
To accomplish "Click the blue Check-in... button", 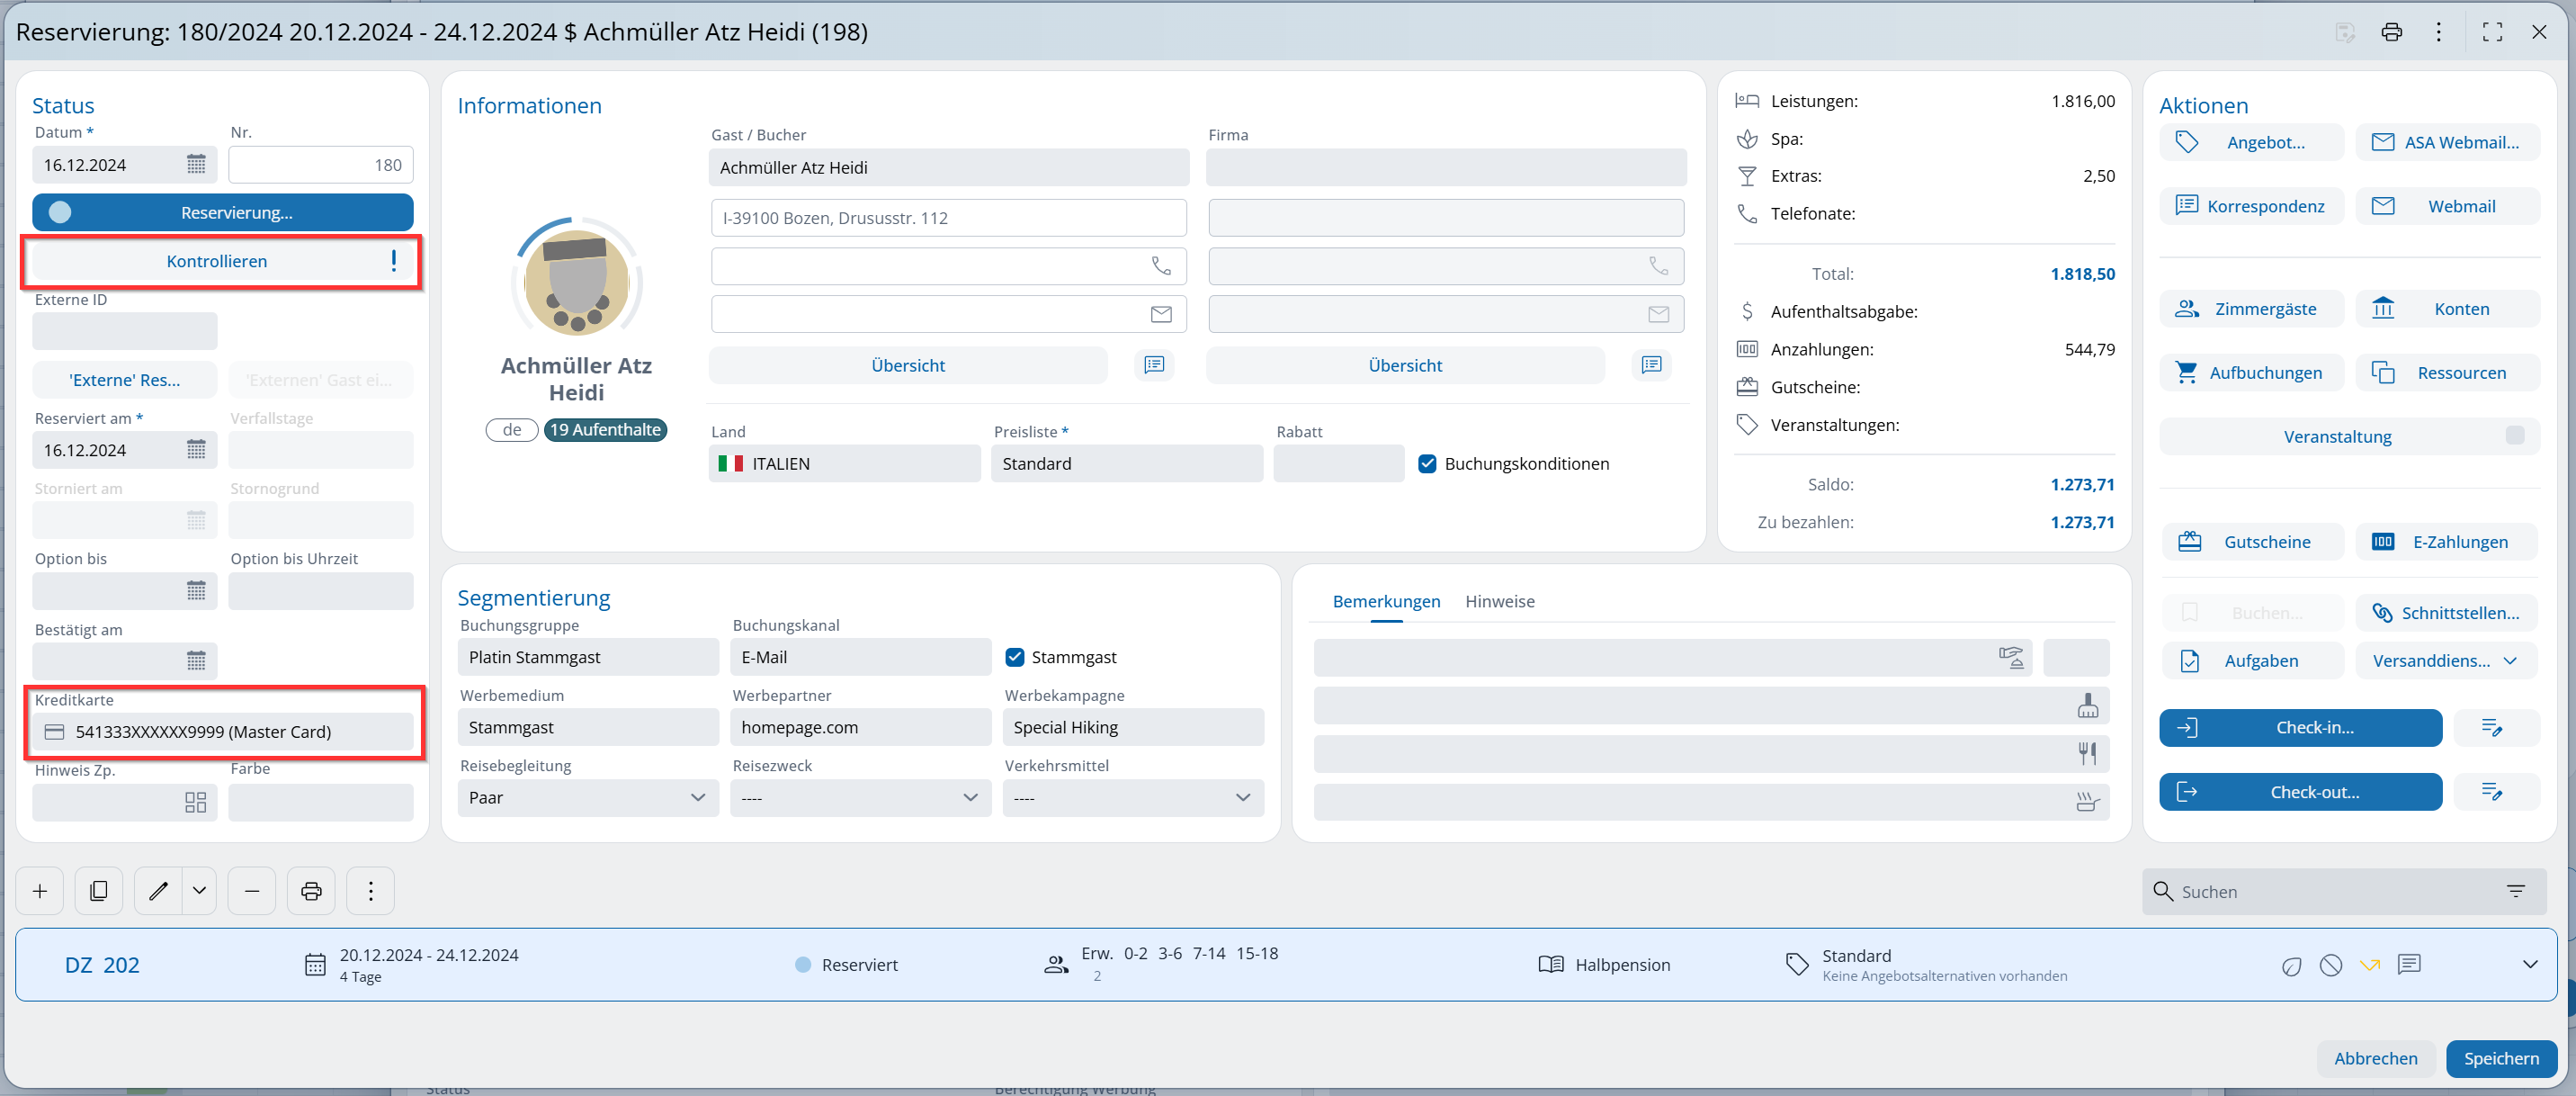I will (2300, 728).
